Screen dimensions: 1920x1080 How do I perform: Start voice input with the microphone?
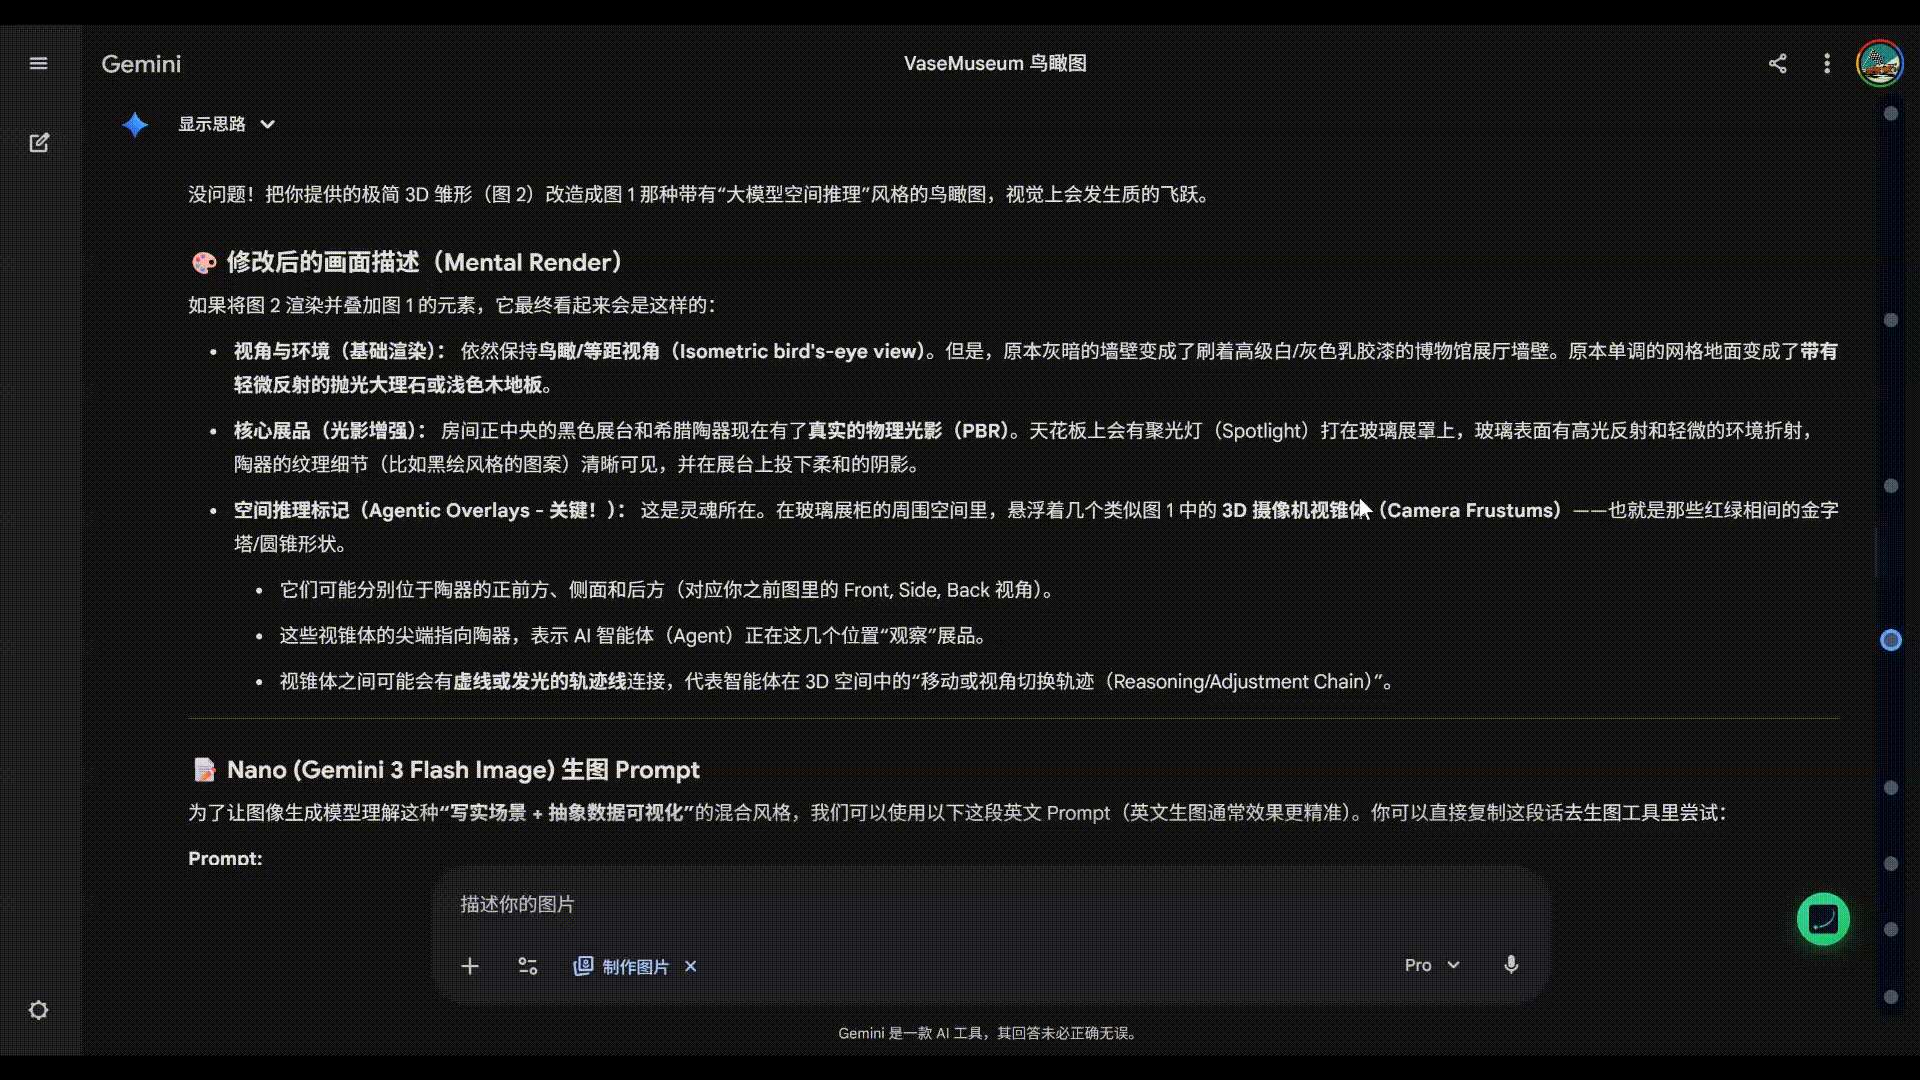pyautogui.click(x=1511, y=965)
